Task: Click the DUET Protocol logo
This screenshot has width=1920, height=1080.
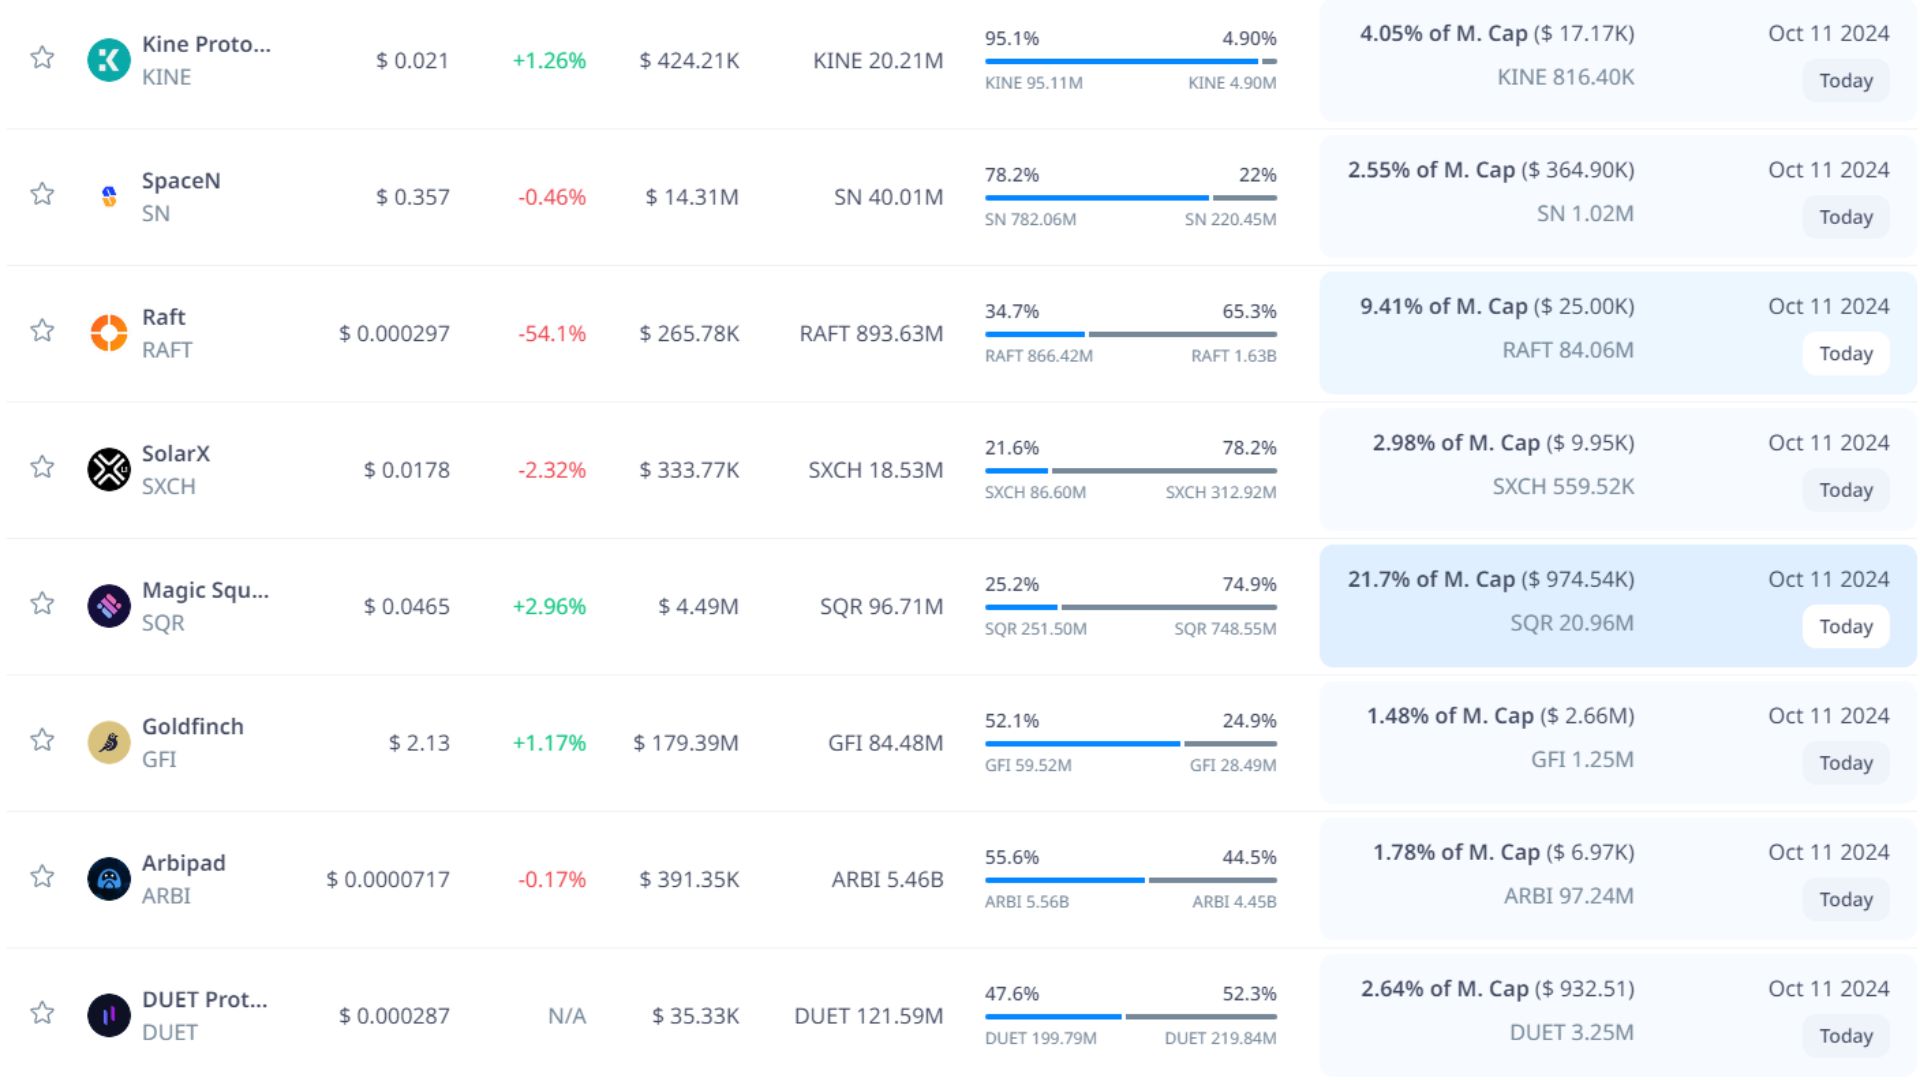Action: [x=109, y=1015]
